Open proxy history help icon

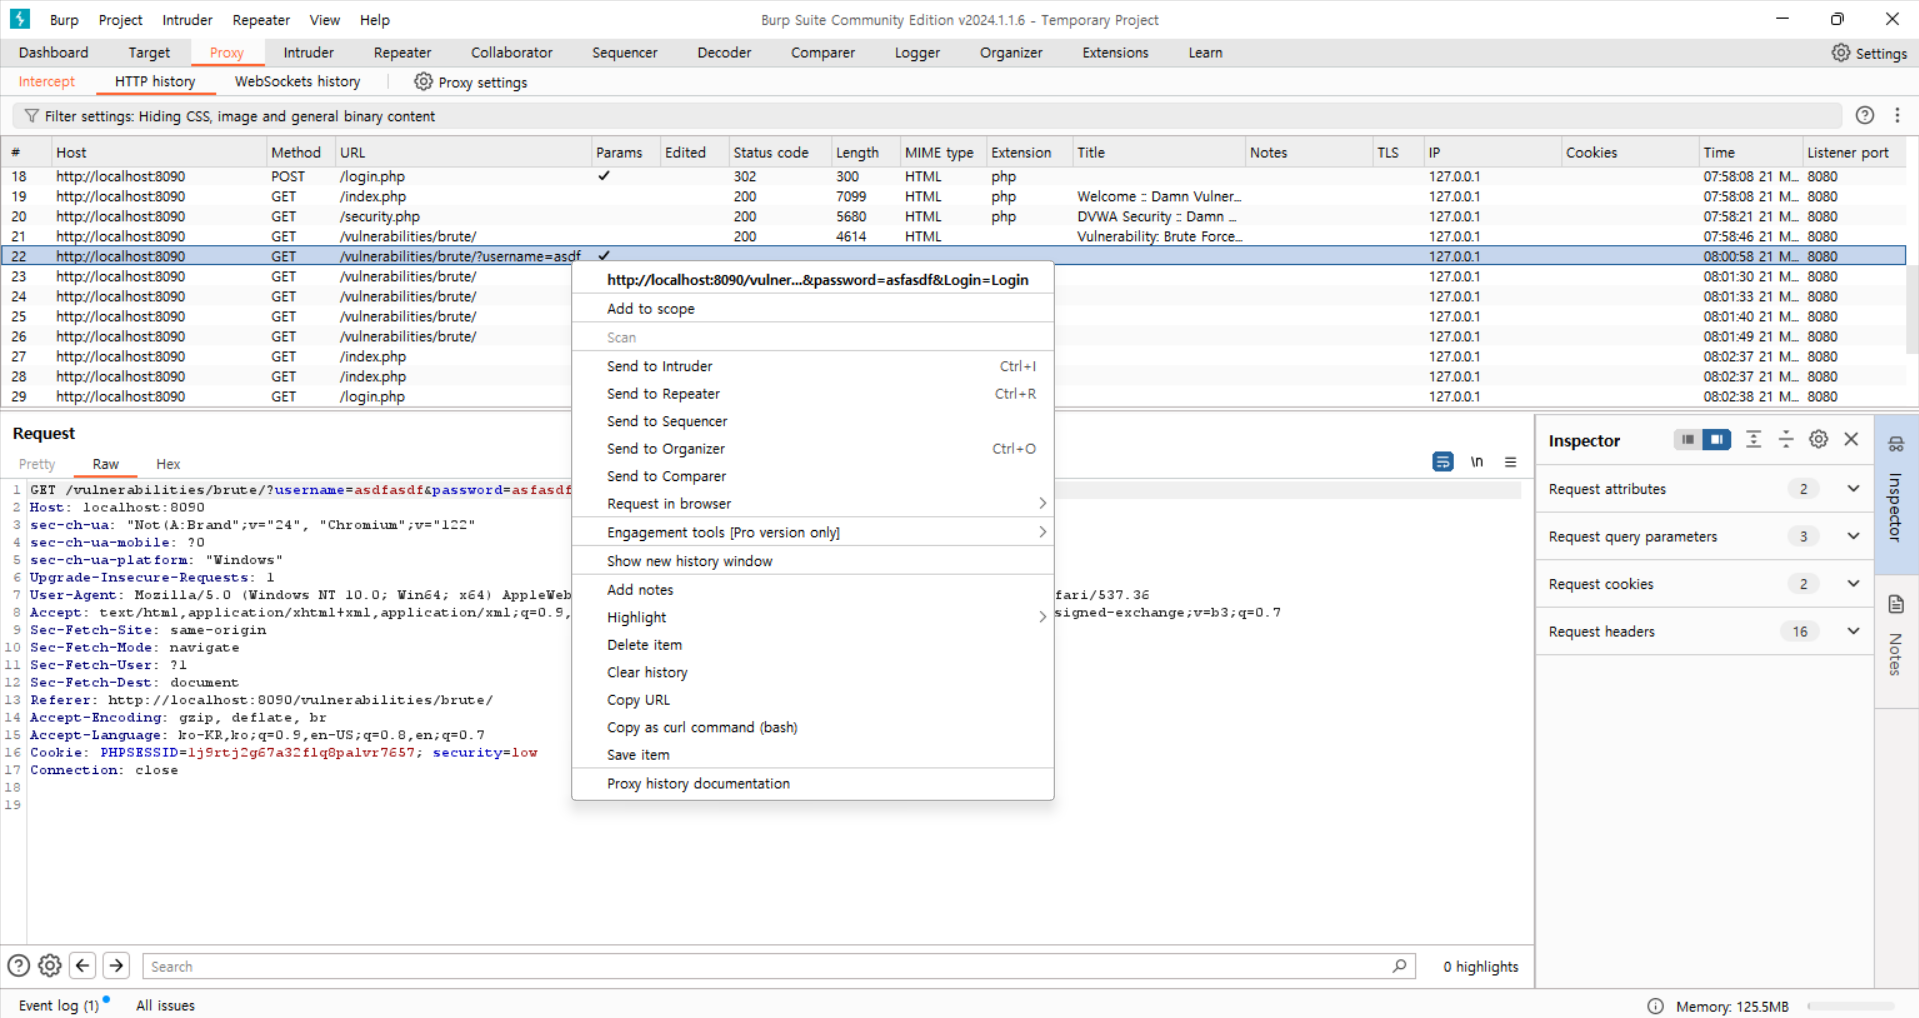[1865, 115]
